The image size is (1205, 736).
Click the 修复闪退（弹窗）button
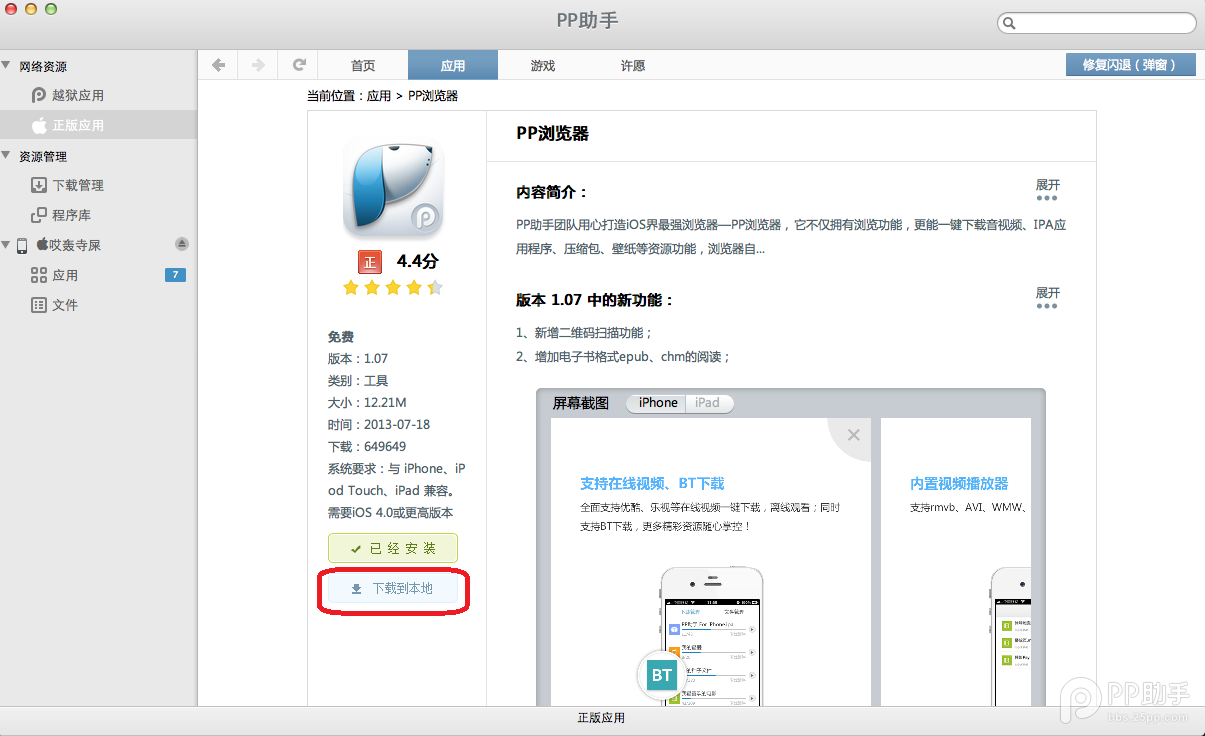click(1131, 65)
